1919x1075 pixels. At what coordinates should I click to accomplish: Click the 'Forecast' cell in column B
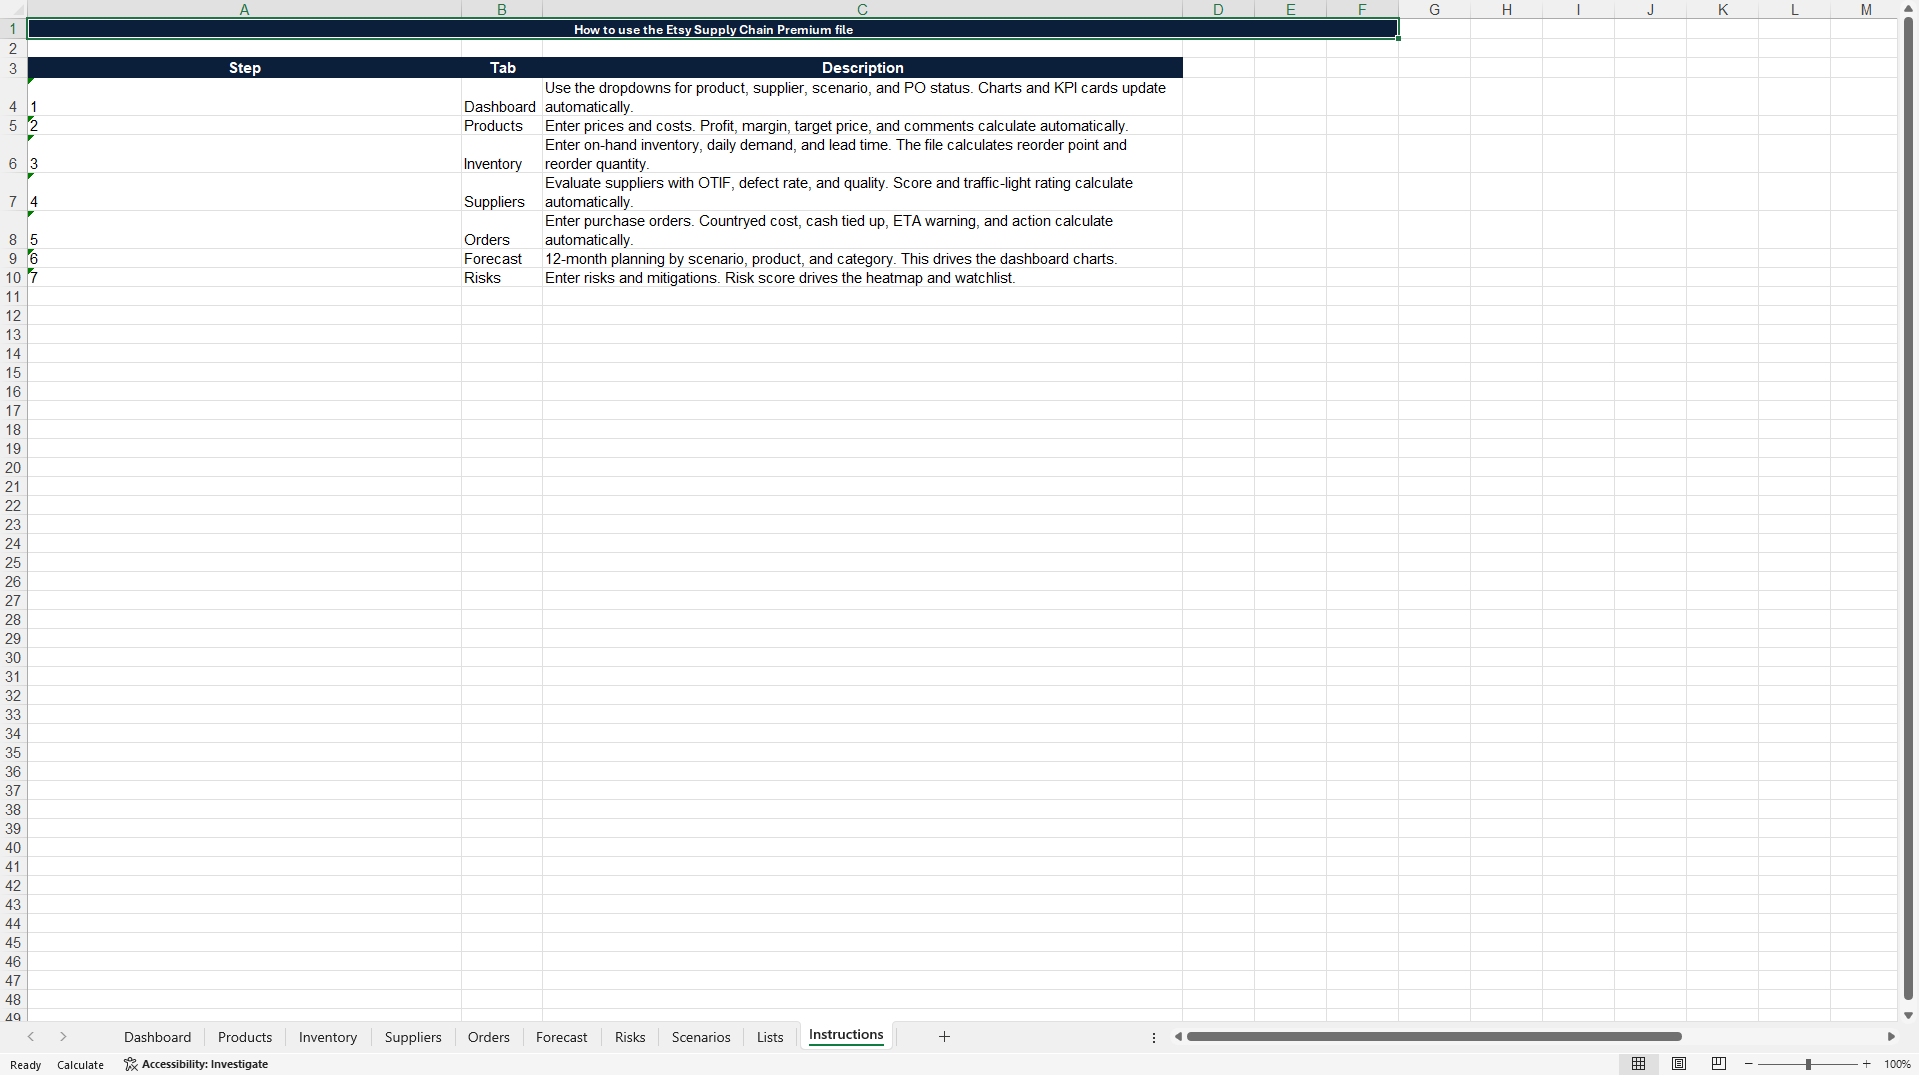tap(502, 259)
